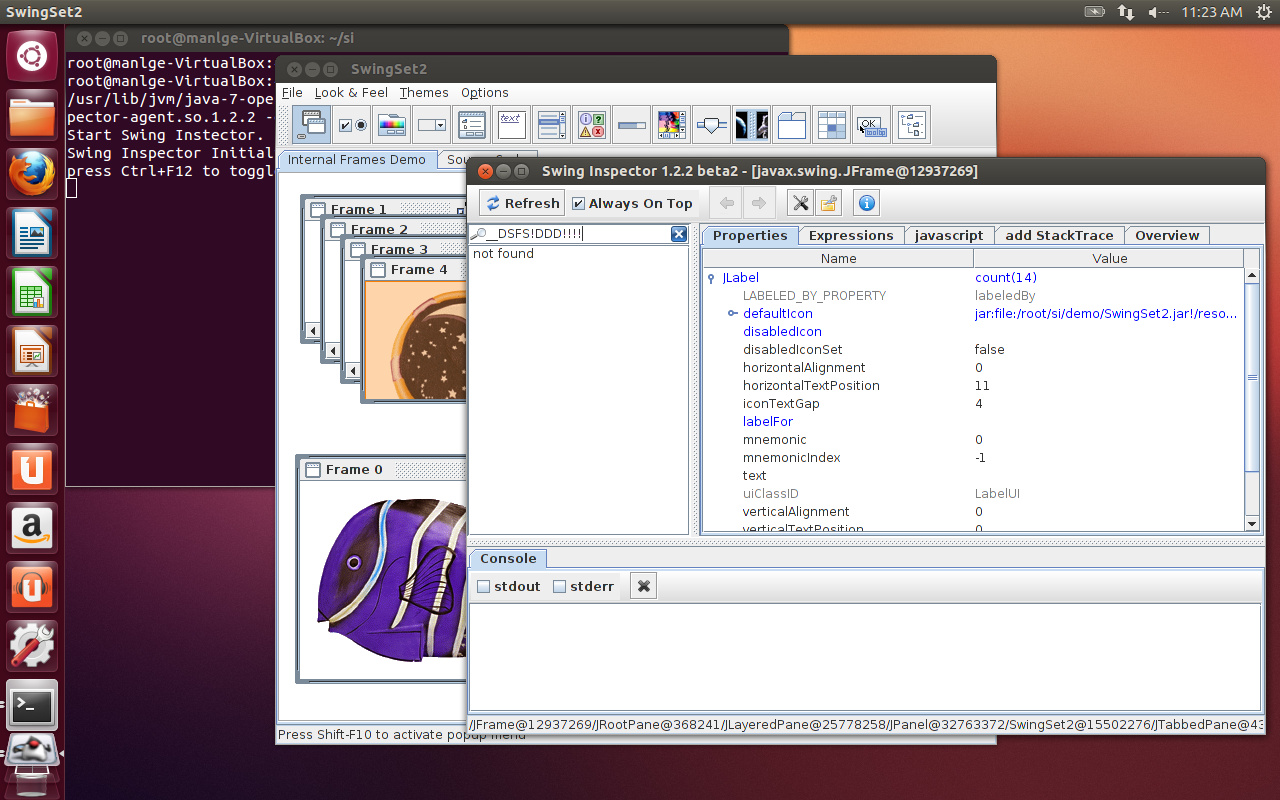1280x800 pixels.
Task: Click the Refresh button
Action: click(x=522, y=203)
